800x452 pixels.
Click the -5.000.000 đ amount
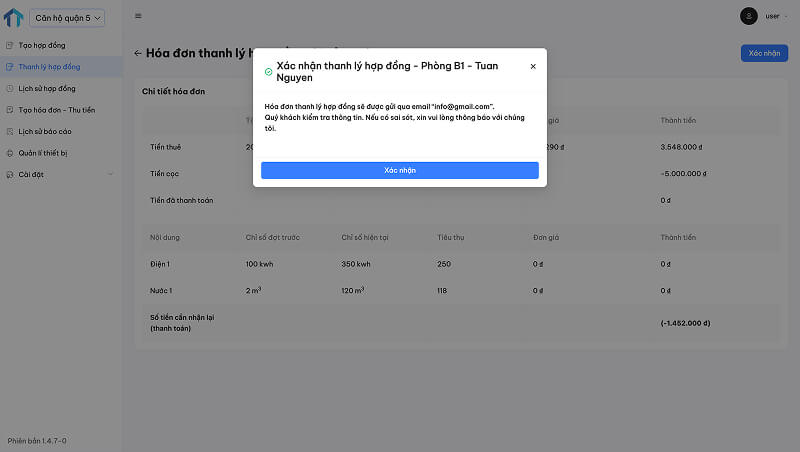click(683, 173)
